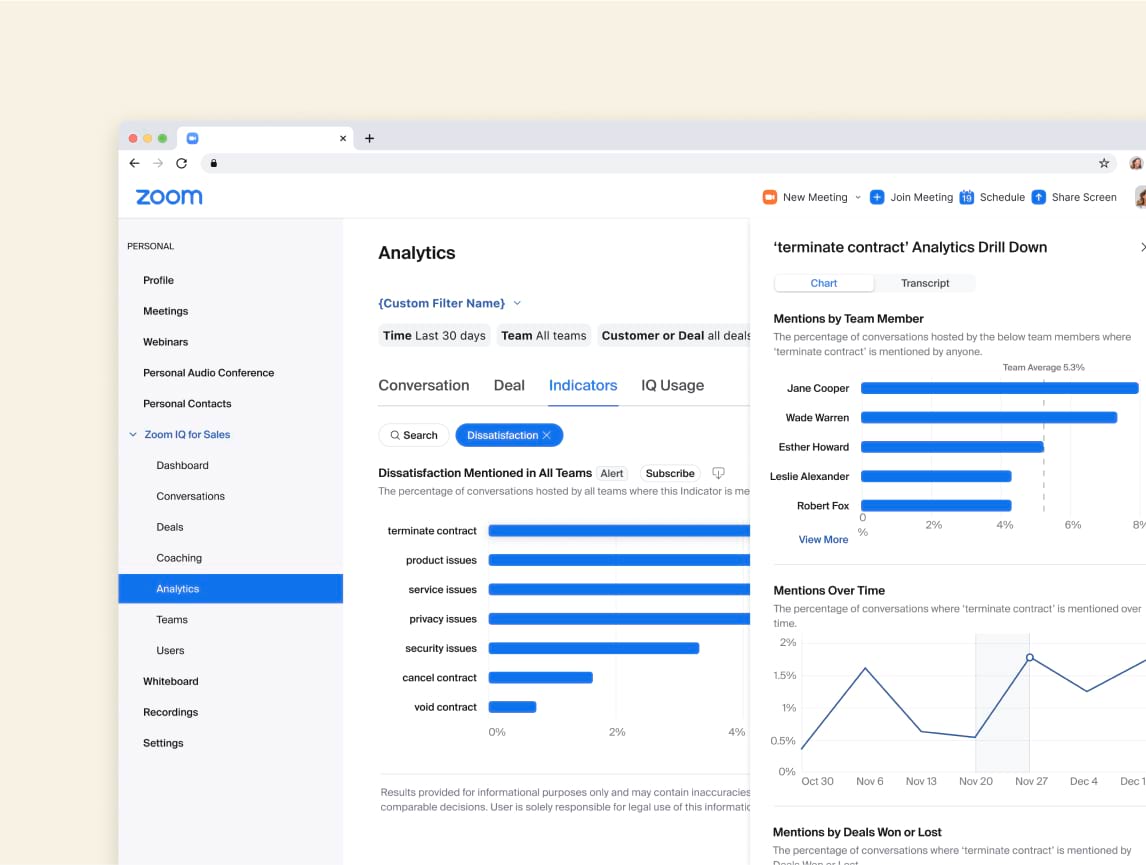Click the browser back arrow
The height and width of the screenshot is (865, 1146).
pos(134,162)
